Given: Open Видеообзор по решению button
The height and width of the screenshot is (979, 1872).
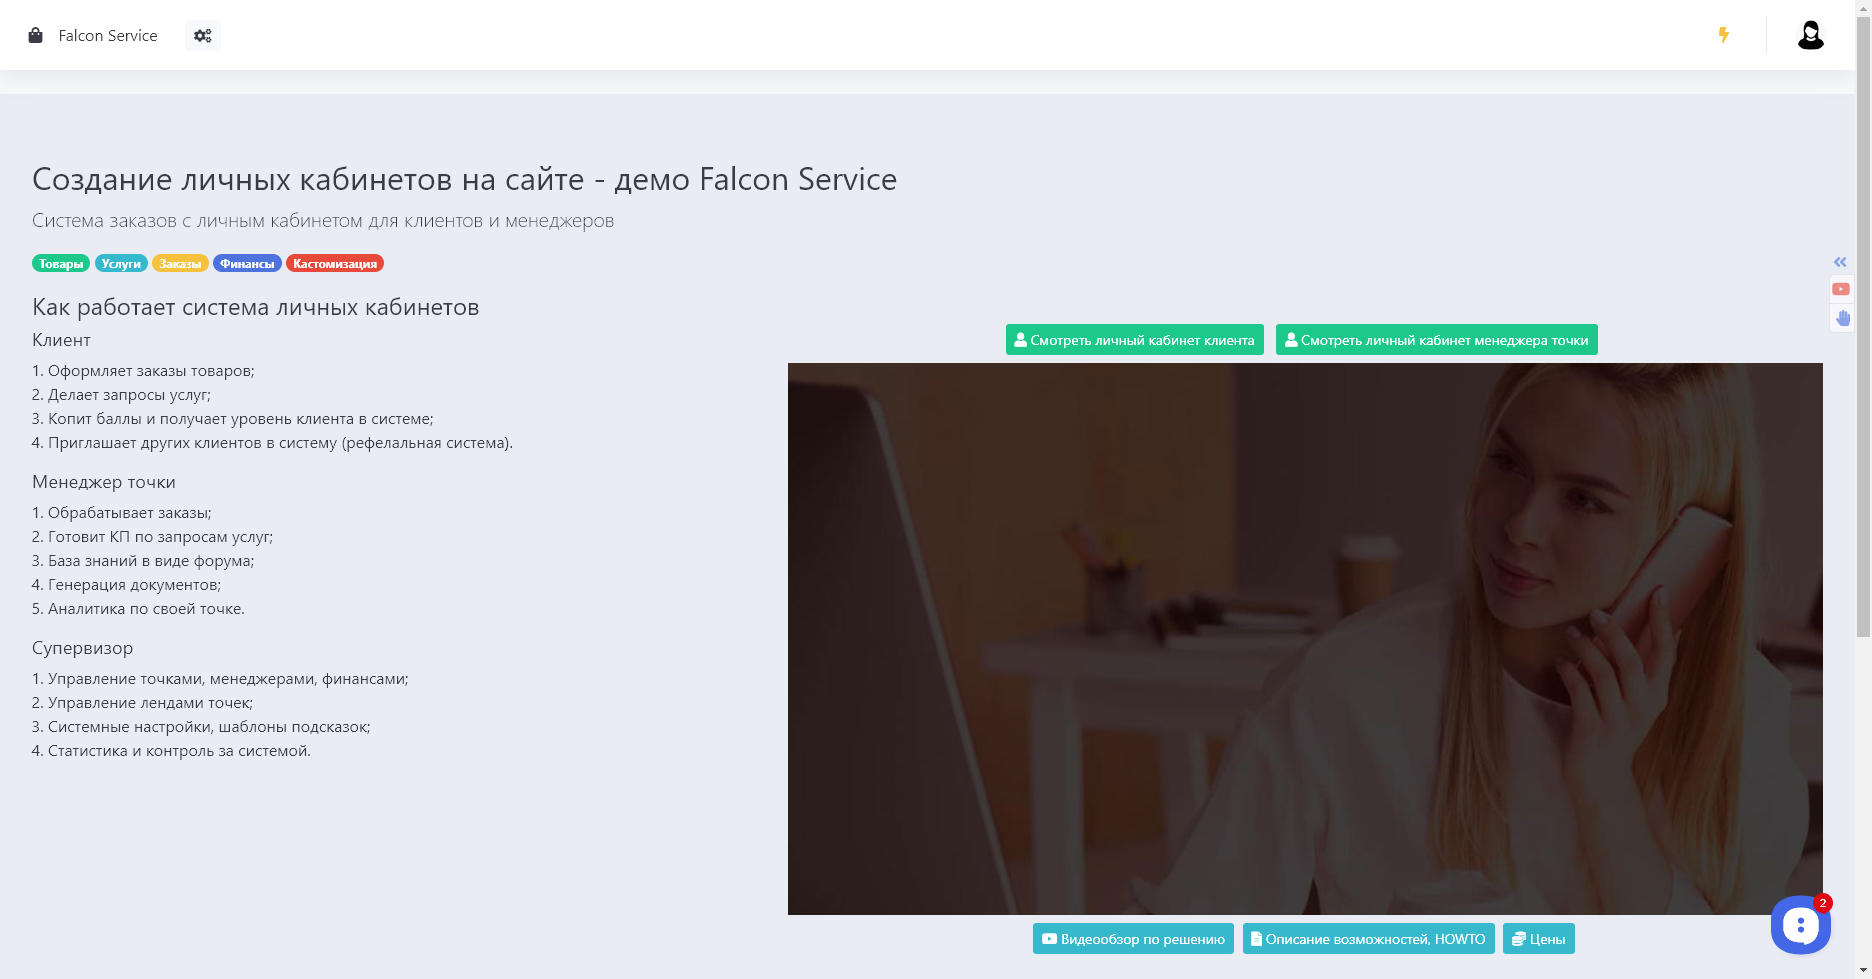Looking at the screenshot, I should [x=1133, y=939].
